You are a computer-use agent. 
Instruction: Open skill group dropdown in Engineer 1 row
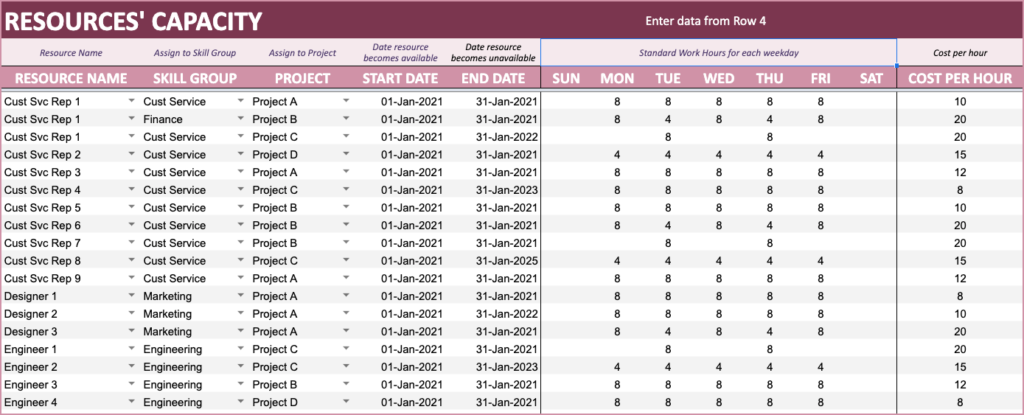(242, 348)
